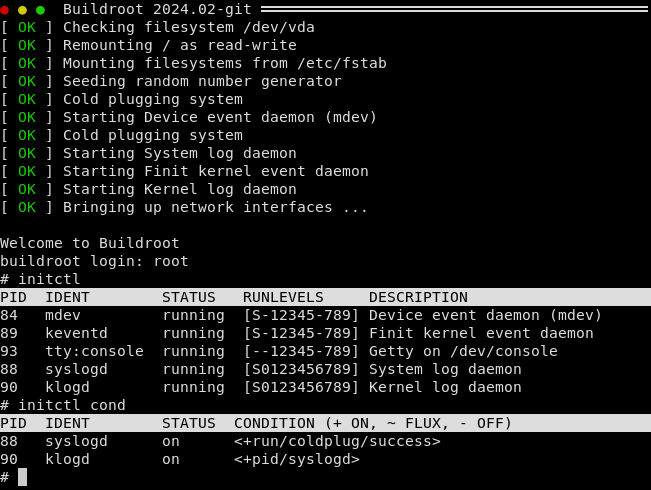Click '<+pid/syslogd>' condition

click(x=297, y=459)
